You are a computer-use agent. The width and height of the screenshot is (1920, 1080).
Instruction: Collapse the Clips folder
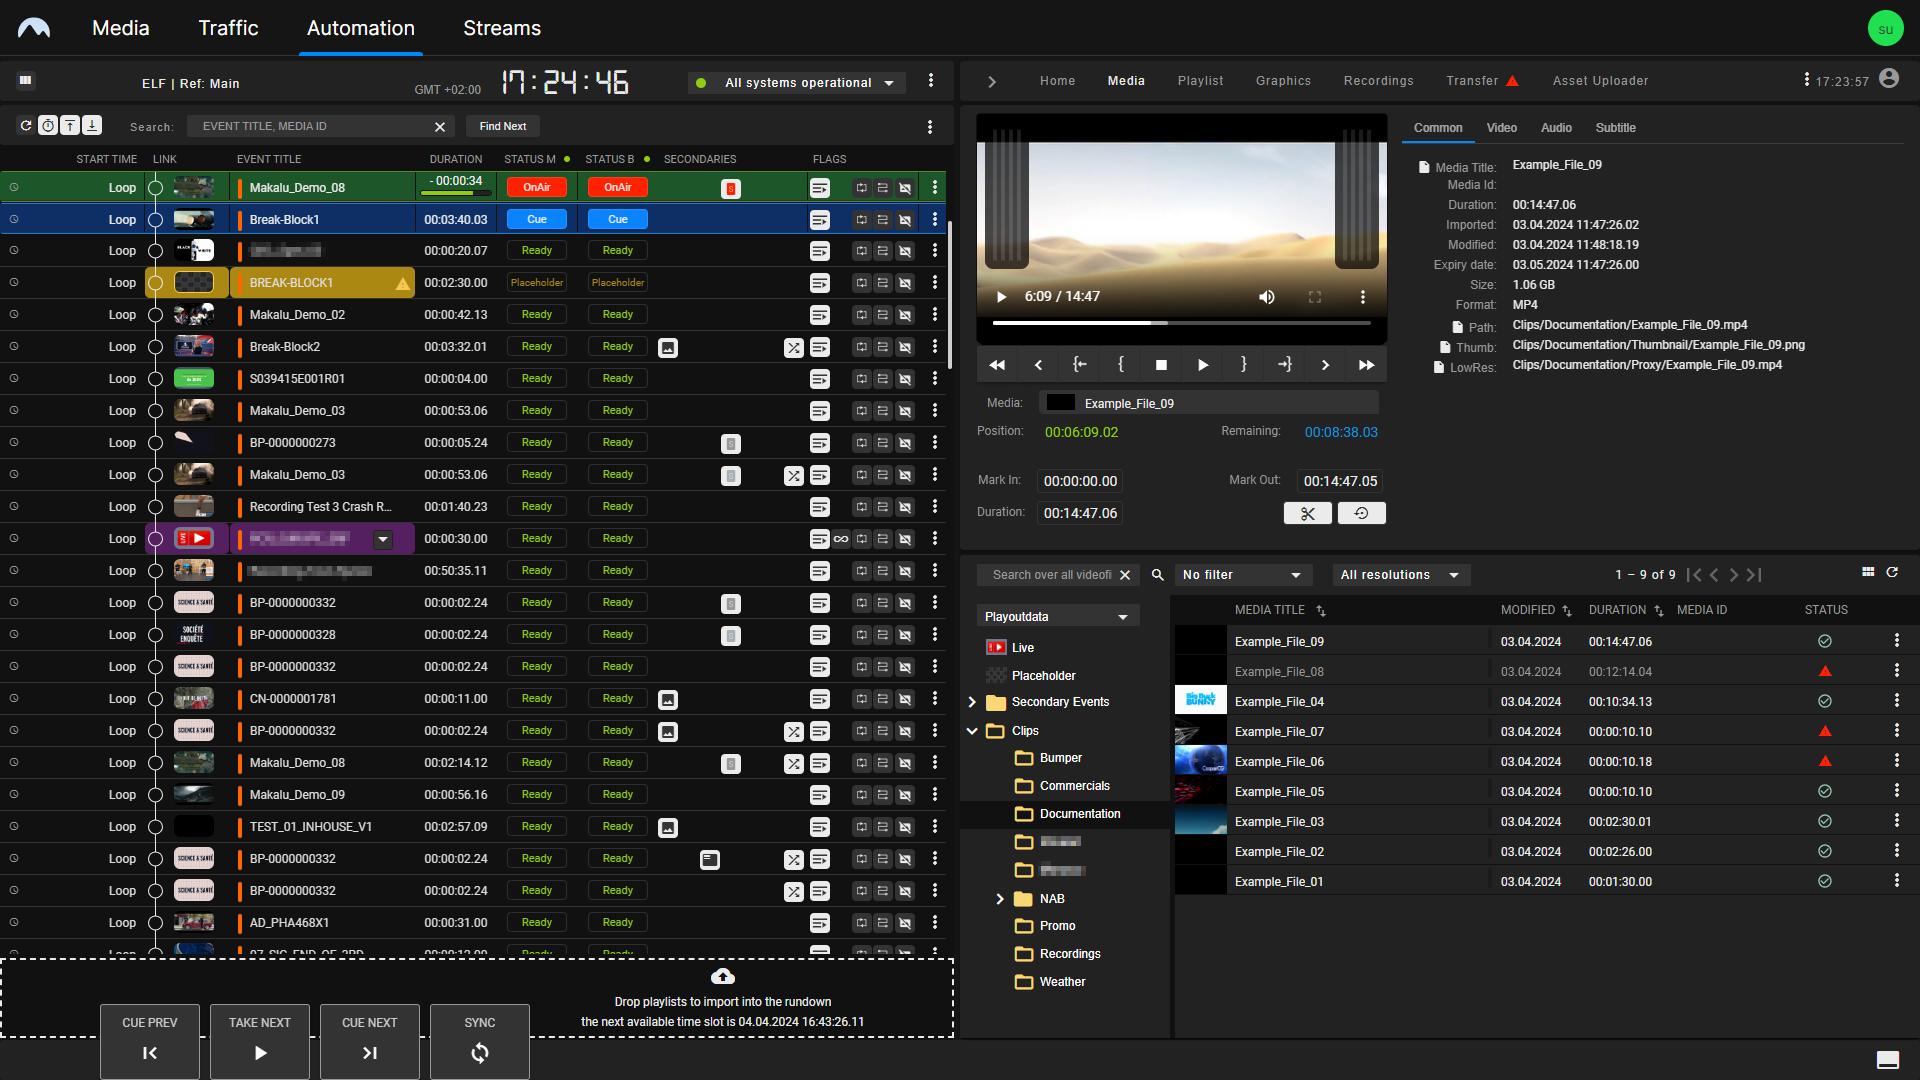[972, 731]
